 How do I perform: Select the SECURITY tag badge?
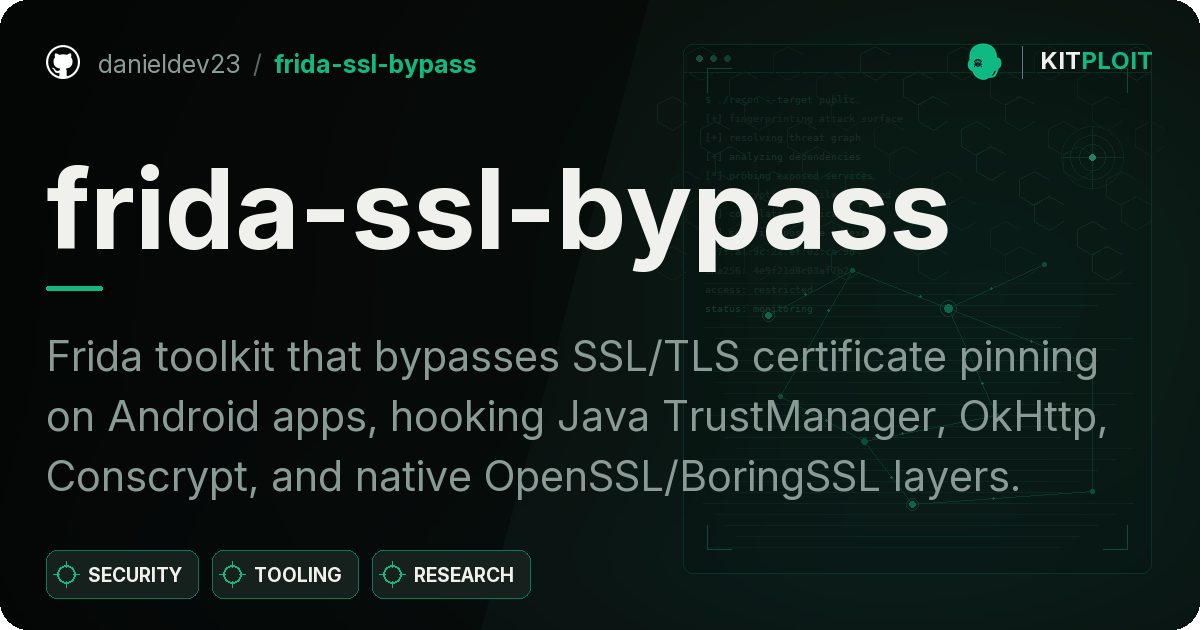122,575
